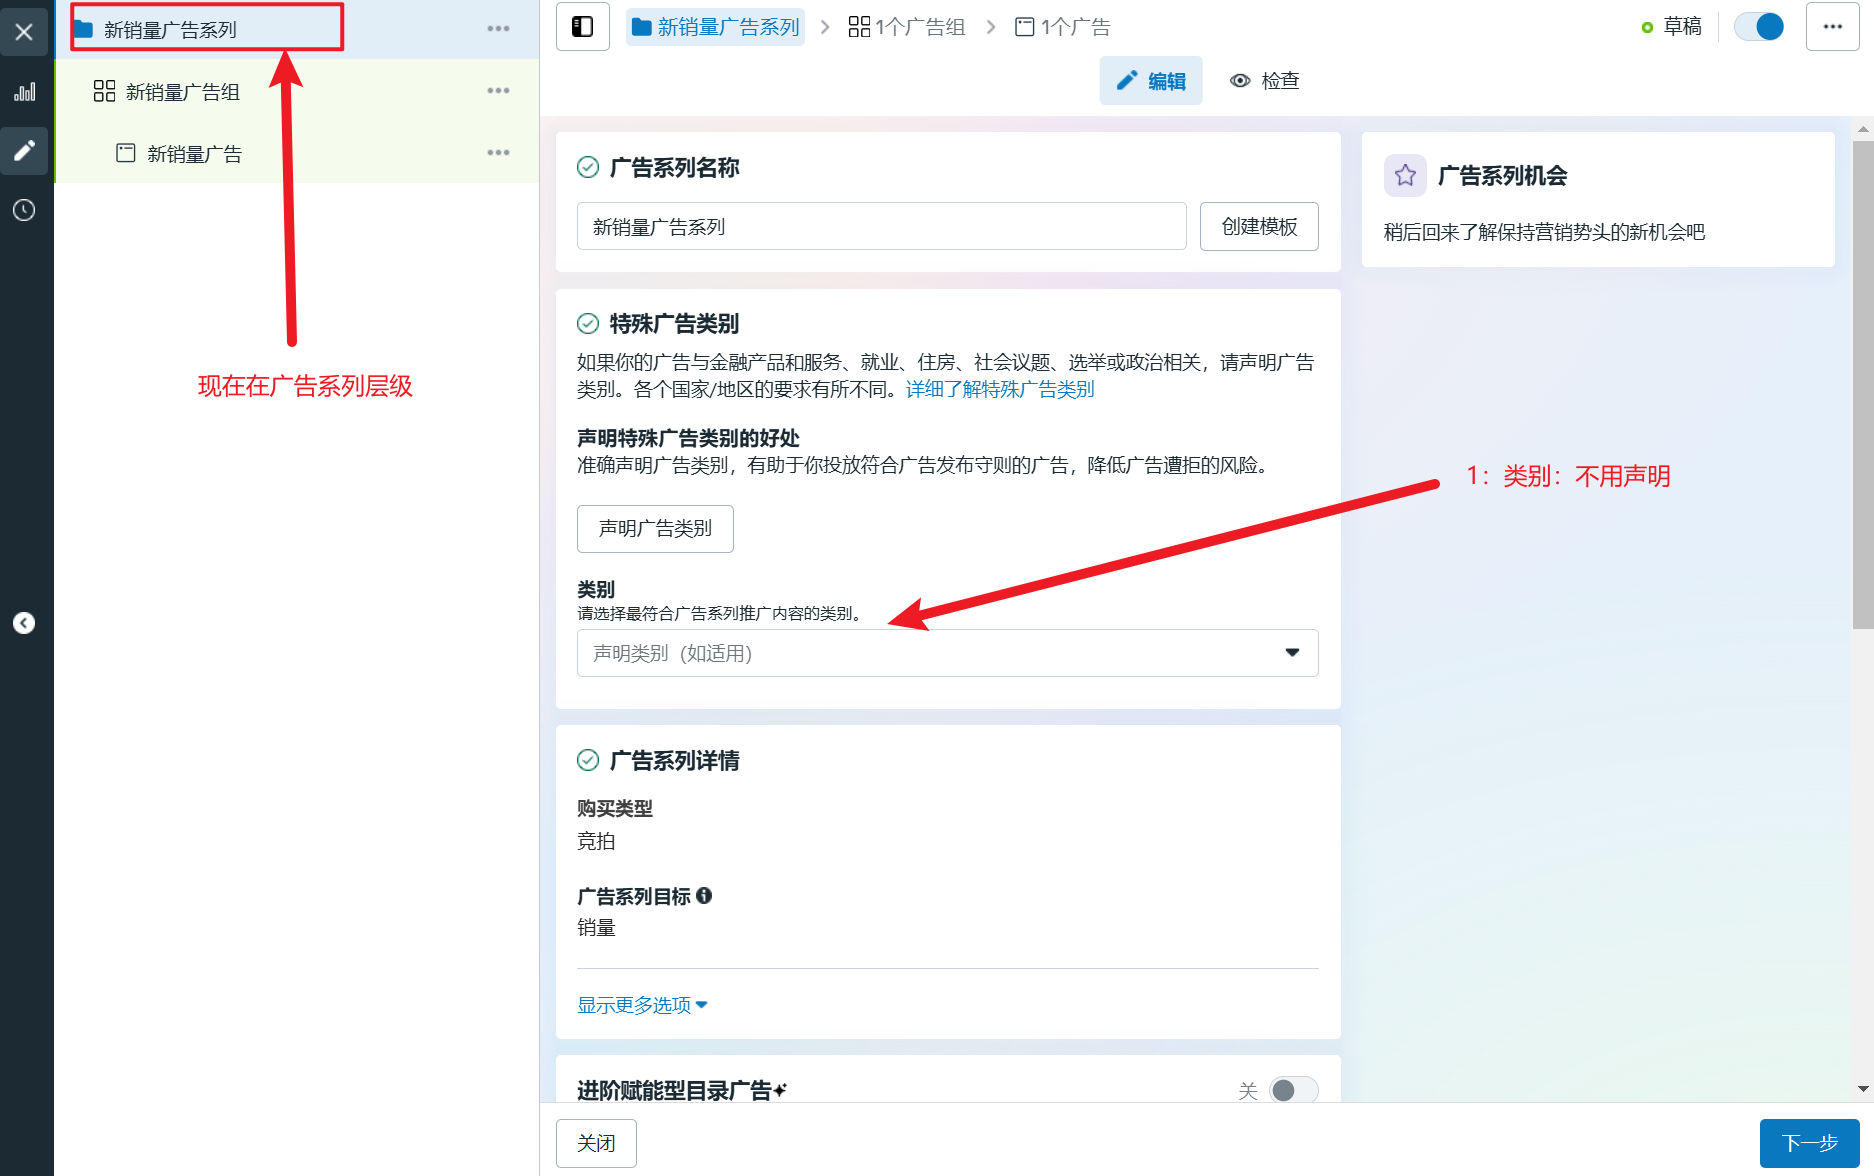Toggle the campaign on/off switch near 草稿
The width and height of the screenshot is (1874, 1176).
1758,27
